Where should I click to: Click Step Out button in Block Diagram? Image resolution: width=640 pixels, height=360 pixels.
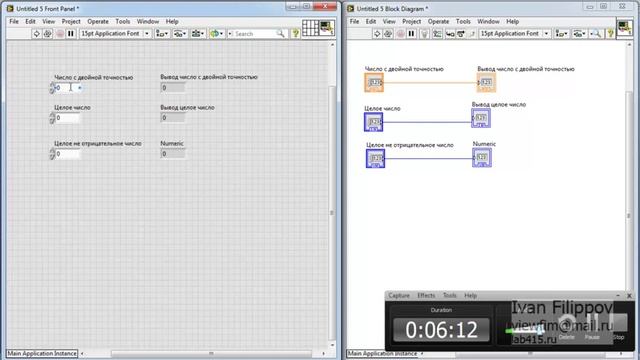(472, 33)
